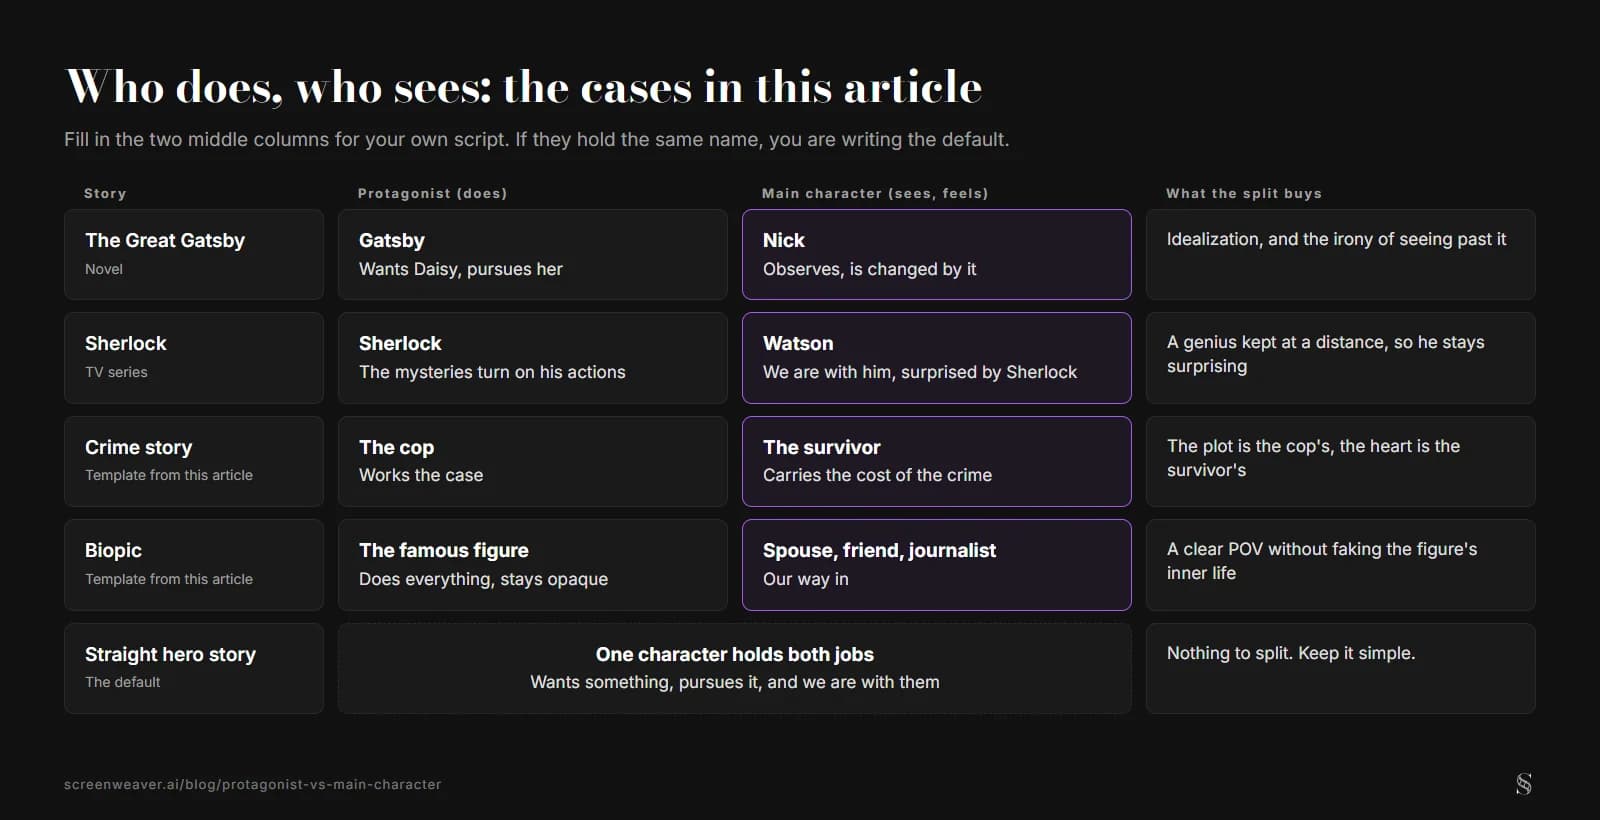
Task: Select the 'Crime story' card title
Action: [139, 447]
